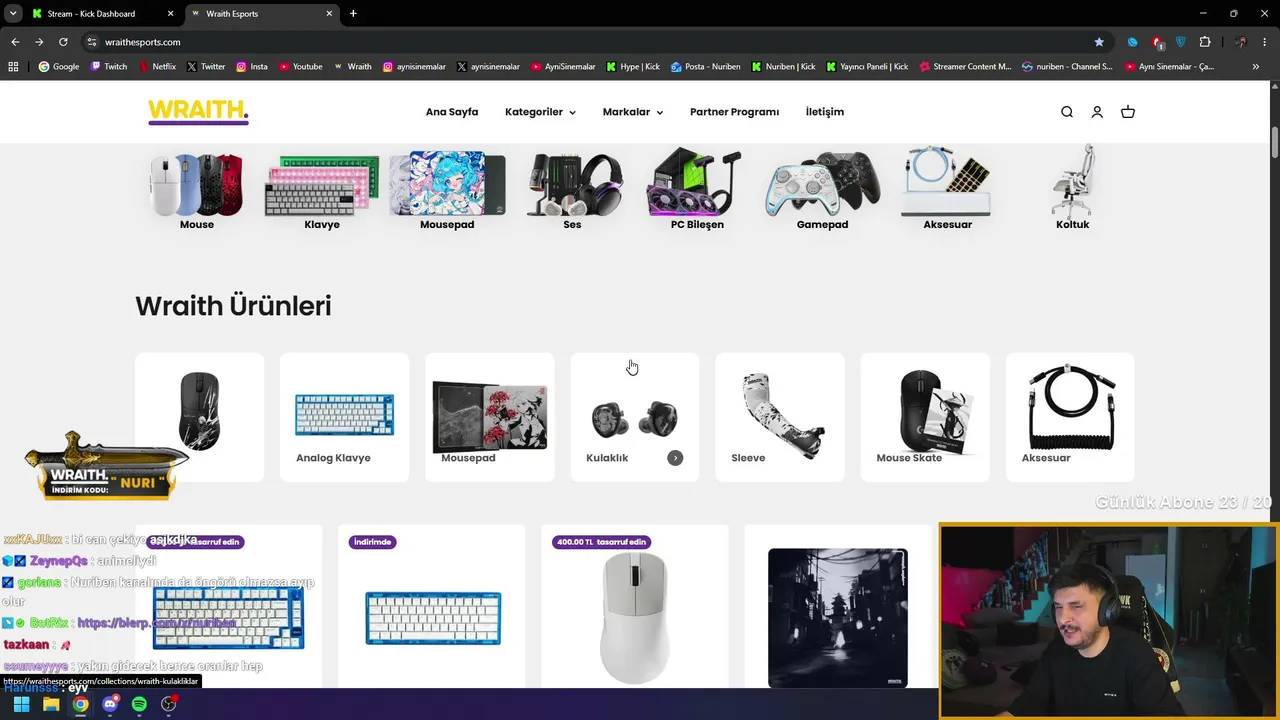Open the Chrome three-dot menu

tap(1265, 42)
